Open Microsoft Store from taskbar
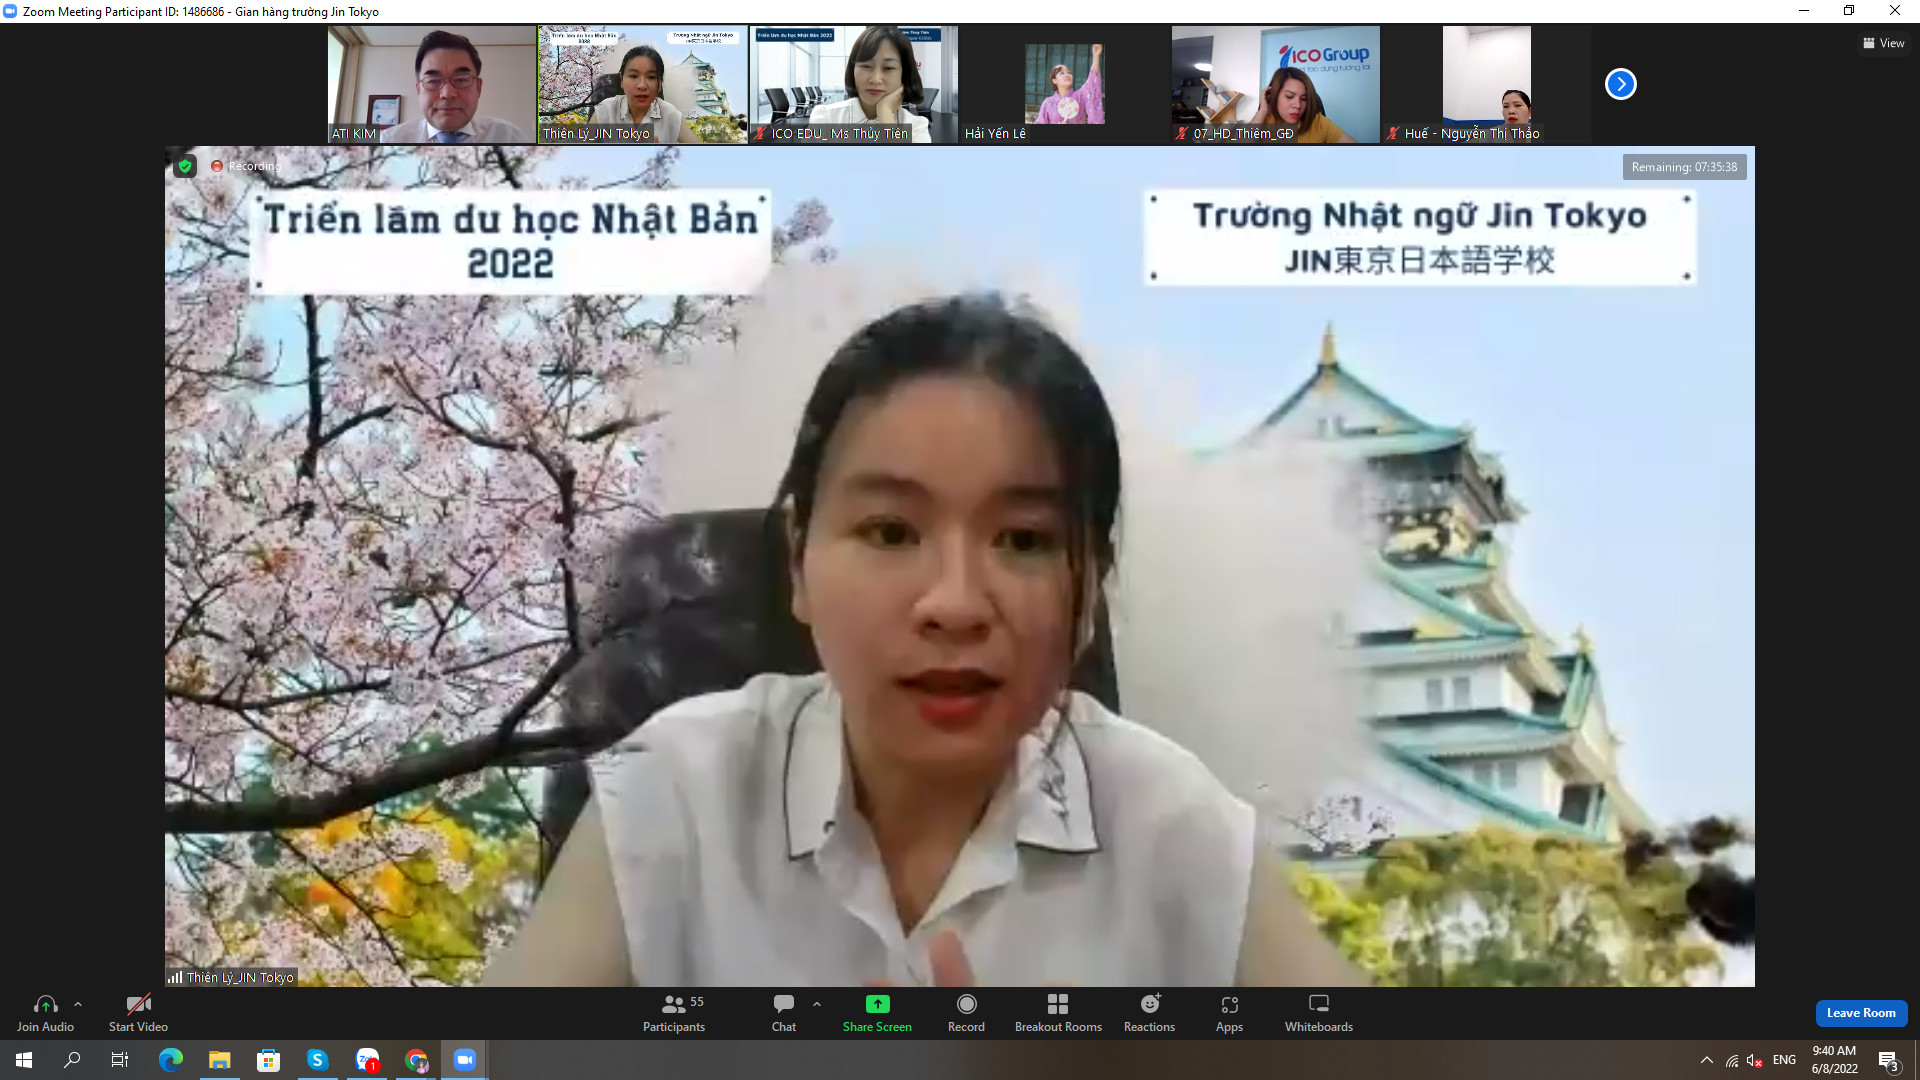The width and height of the screenshot is (1920, 1080). click(268, 1060)
